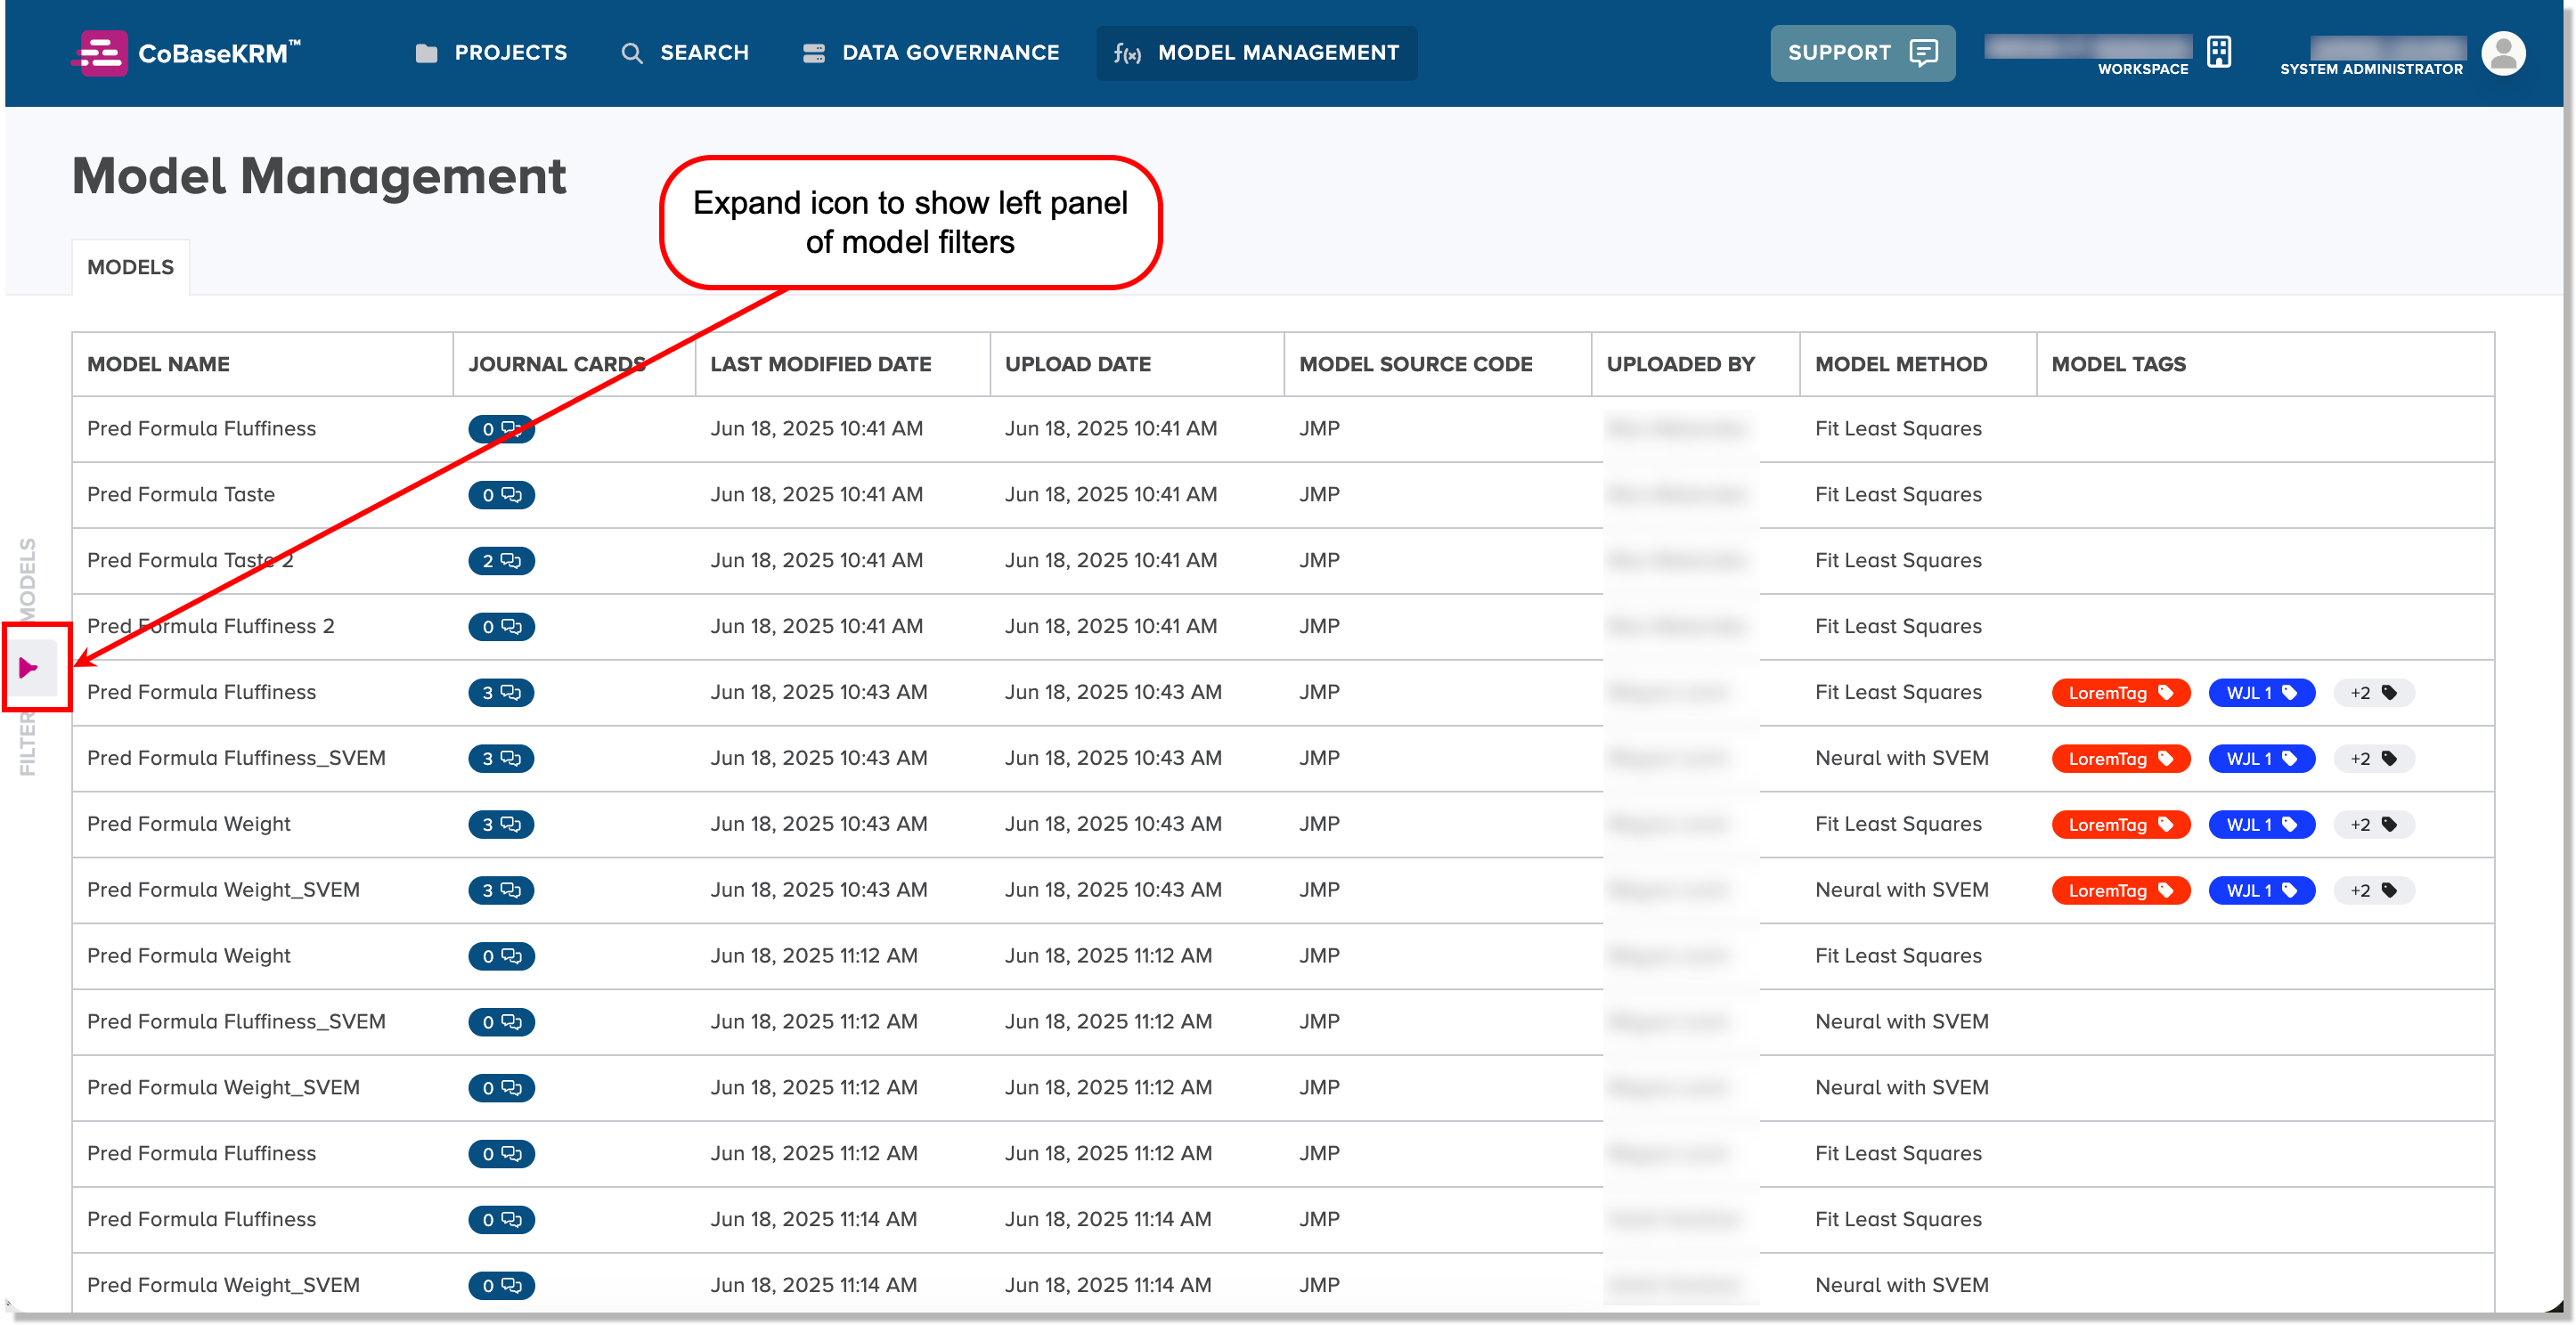
Task: Click WJL 1 tag on 10:43 AM Pred Formula Fluffiness row
Action: click(x=2261, y=693)
